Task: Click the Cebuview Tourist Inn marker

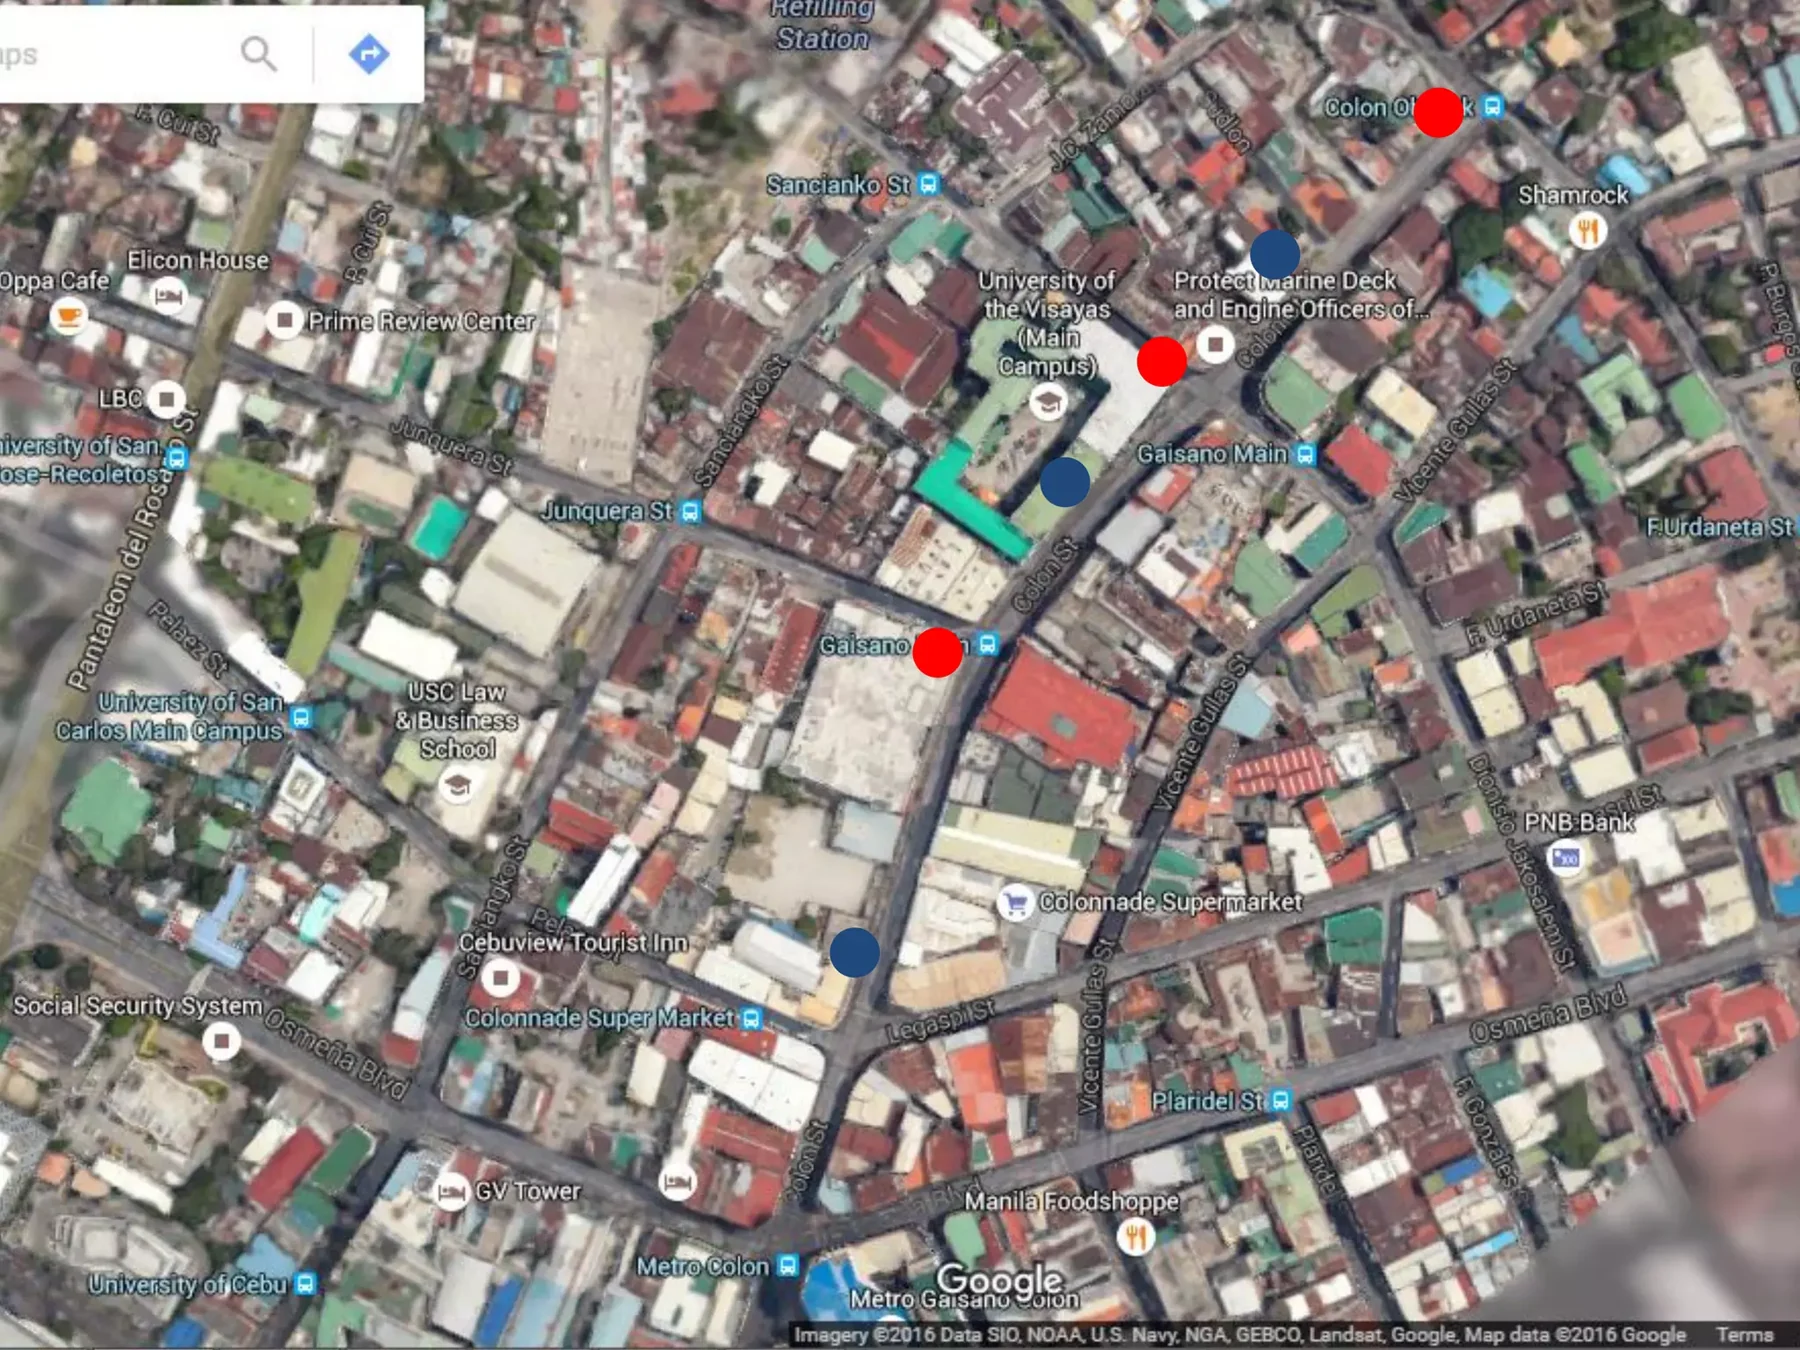Action: pos(500,977)
